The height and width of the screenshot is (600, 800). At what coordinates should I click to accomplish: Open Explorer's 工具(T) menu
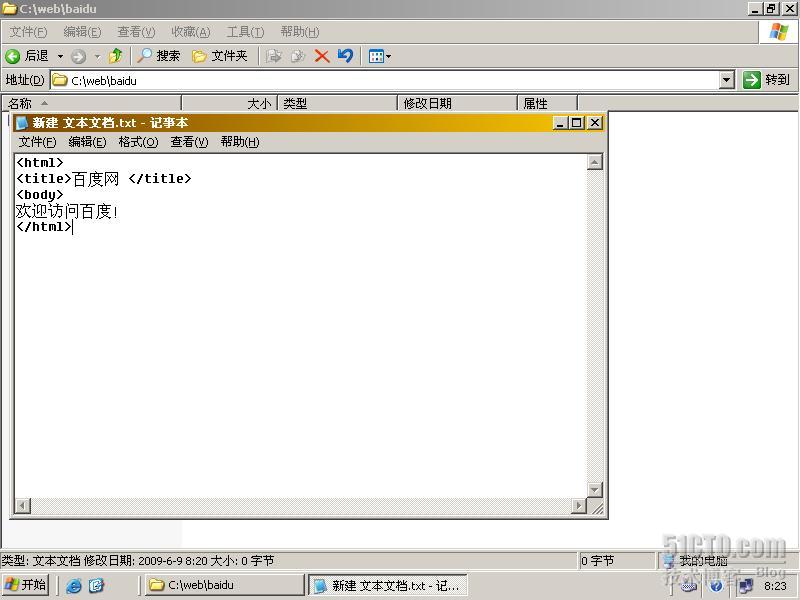tap(245, 32)
